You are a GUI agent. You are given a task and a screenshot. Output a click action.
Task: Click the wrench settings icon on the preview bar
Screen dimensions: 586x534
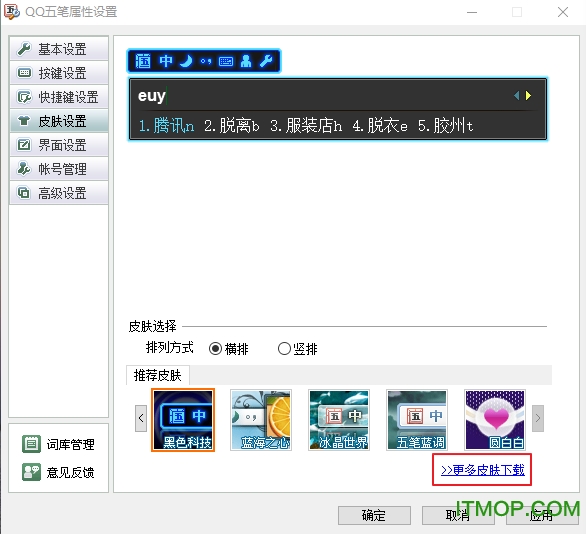(266, 61)
